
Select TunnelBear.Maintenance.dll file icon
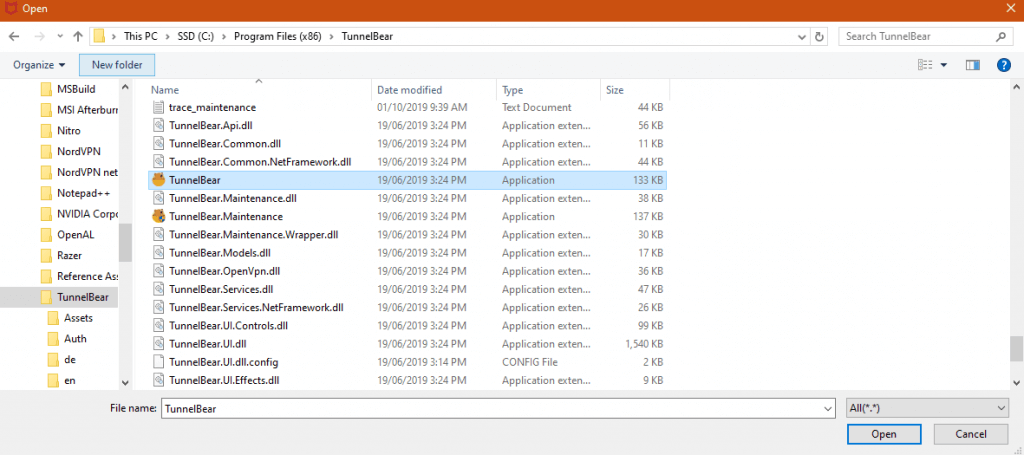point(158,198)
